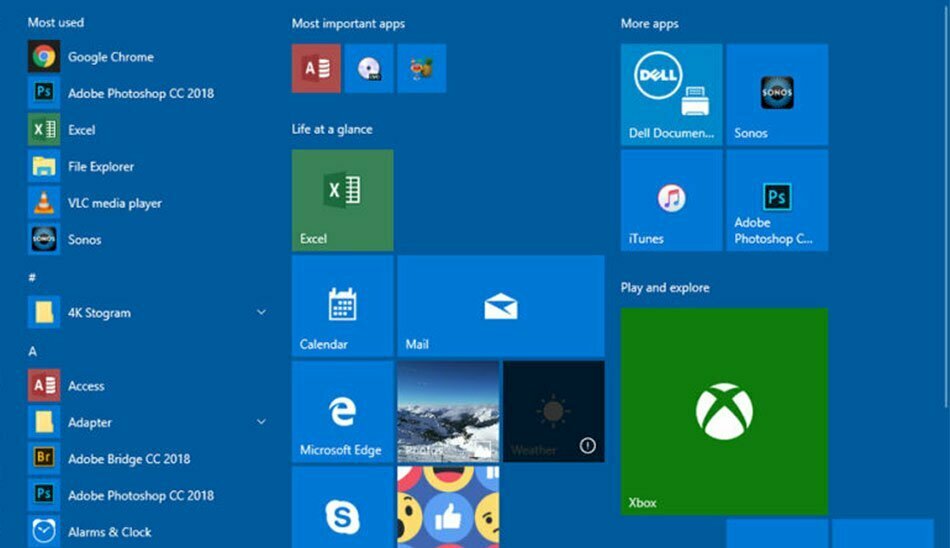Open the Microsoft Edge tile
The image size is (950, 548).
(x=342, y=412)
